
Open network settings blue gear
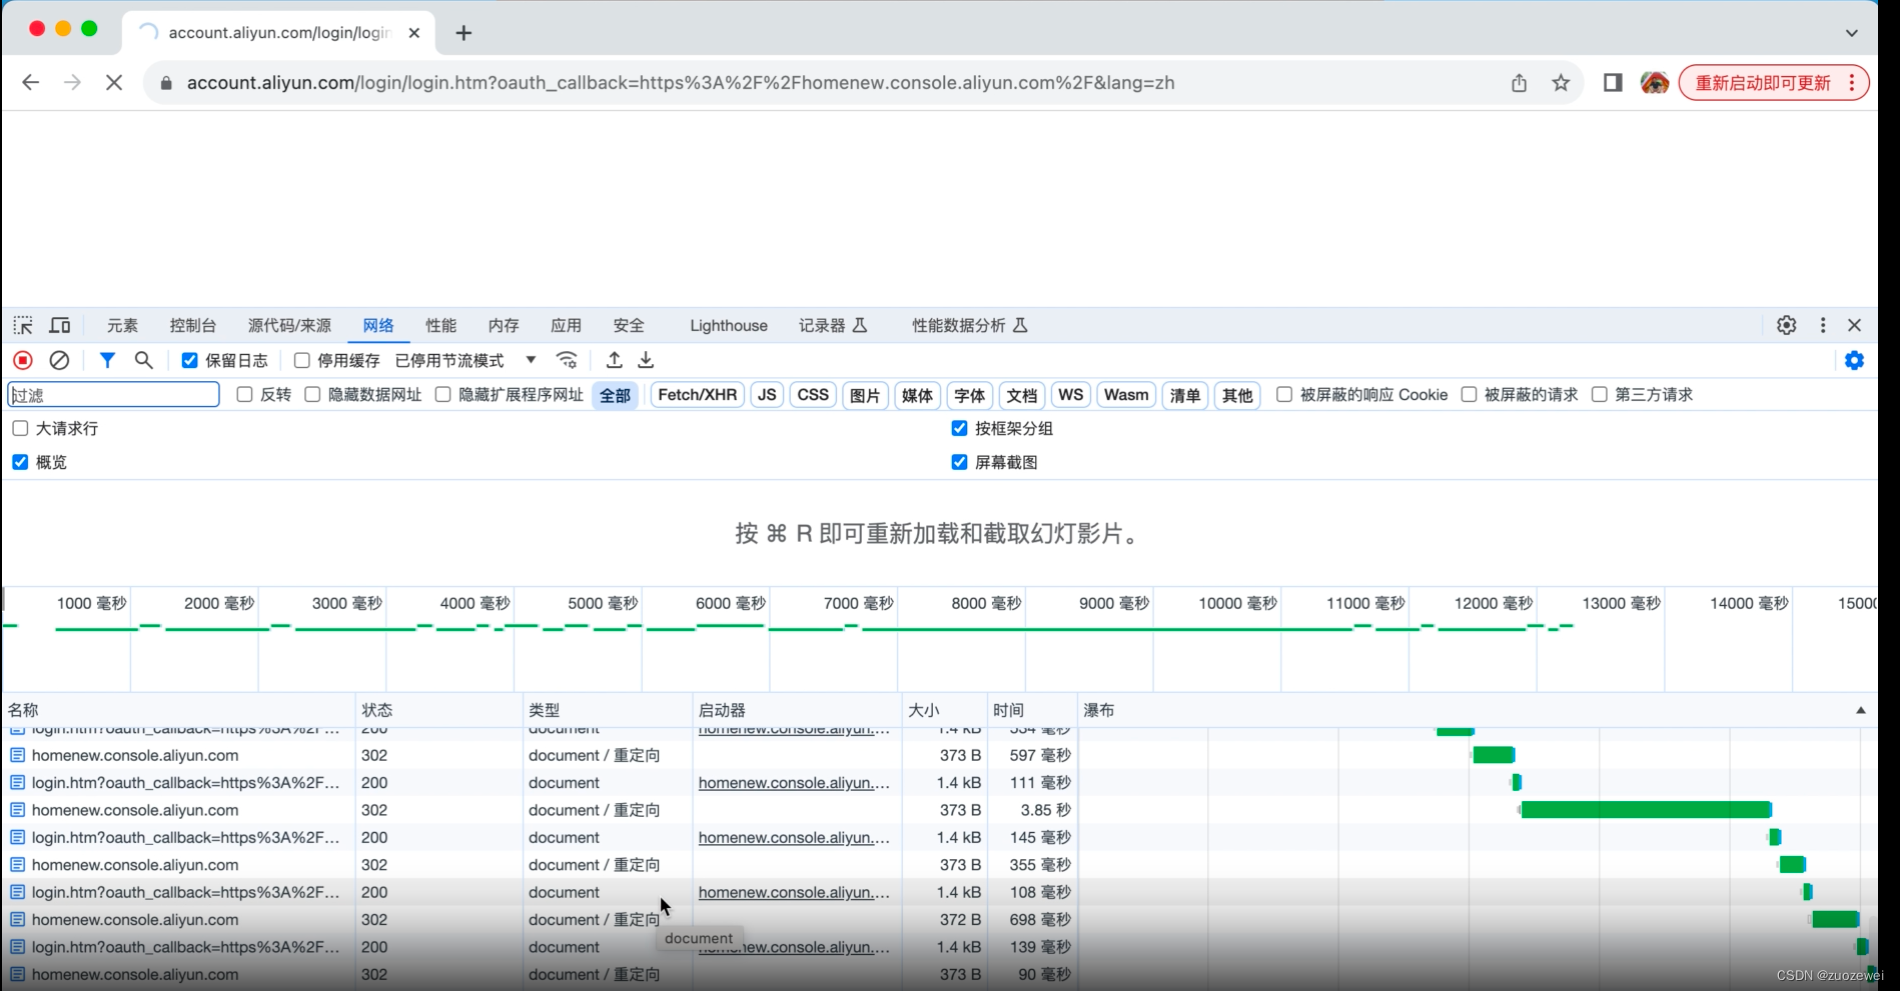(x=1855, y=360)
